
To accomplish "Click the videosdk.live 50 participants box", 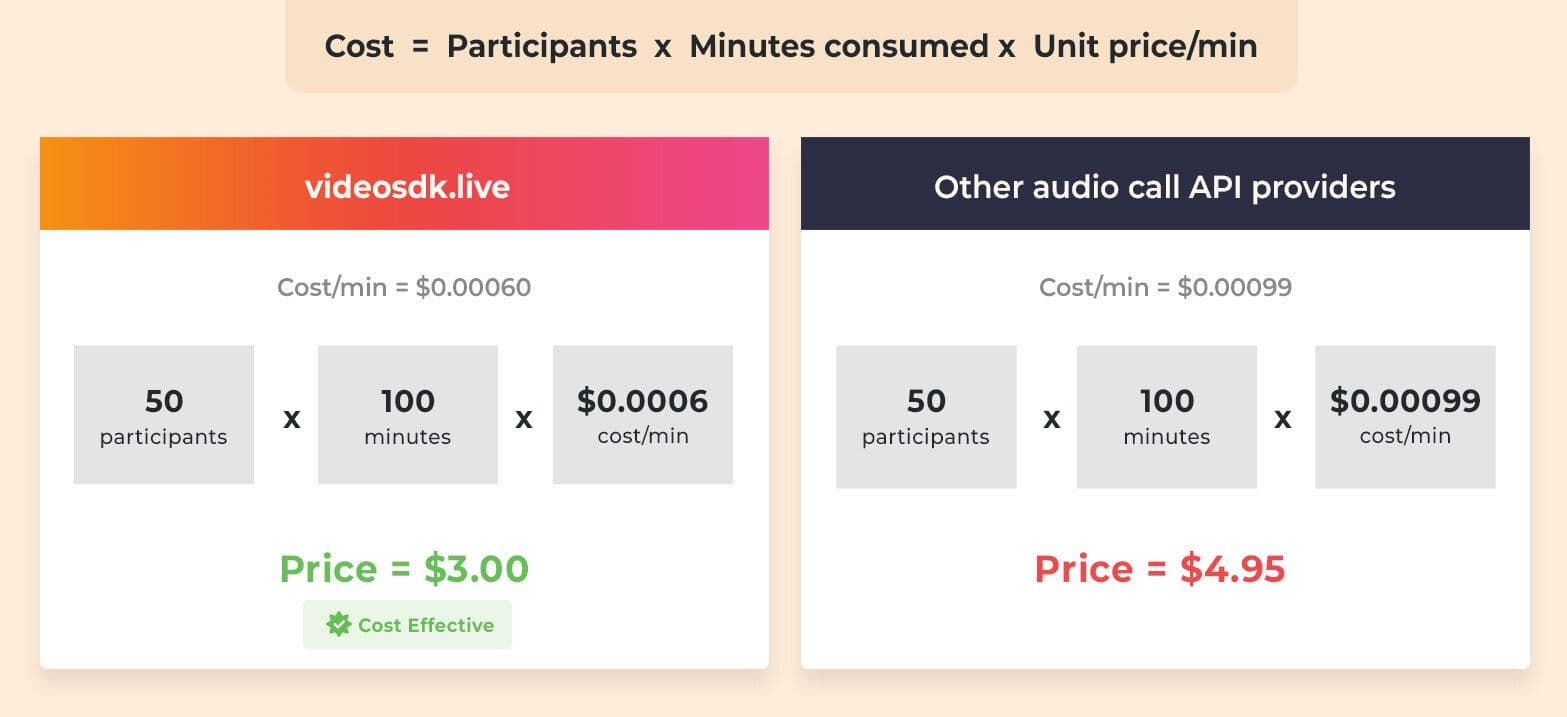I will pos(164,415).
